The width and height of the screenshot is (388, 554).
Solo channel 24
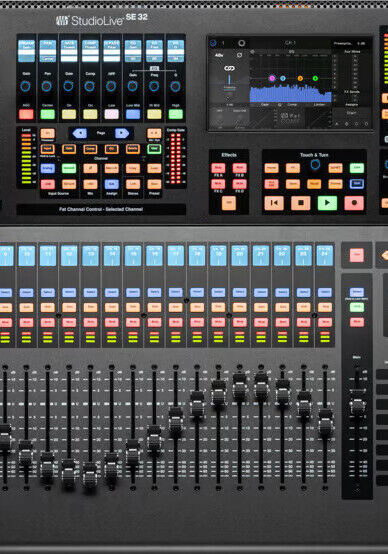(x=324, y=307)
